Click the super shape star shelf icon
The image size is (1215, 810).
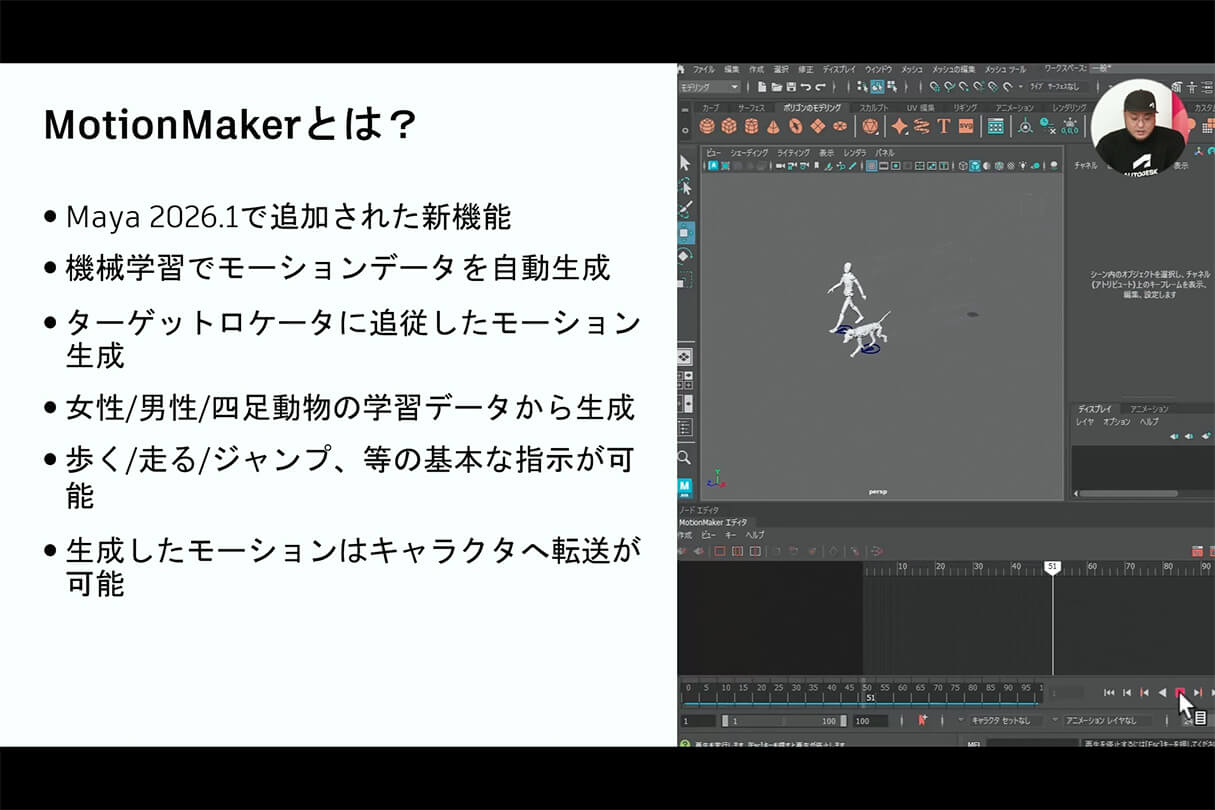pos(899,126)
